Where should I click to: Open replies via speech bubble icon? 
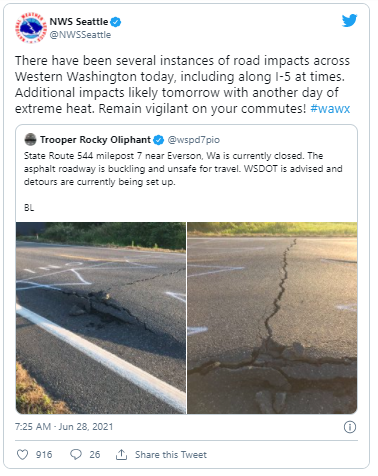pyautogui.click(x=76, y=455)
